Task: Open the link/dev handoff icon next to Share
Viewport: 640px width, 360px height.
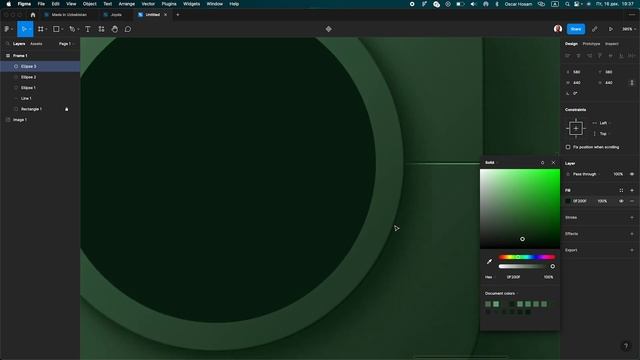Action: [x=594, y=29]
